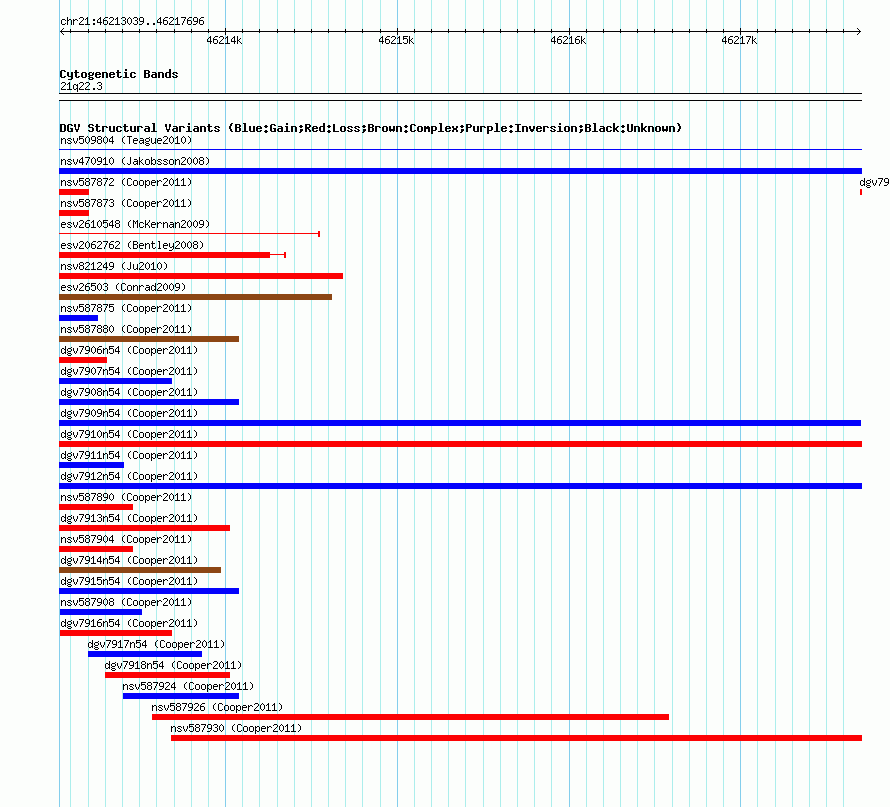Viewport: 890px width, 807px height.
Task: Click the red bar under nsv587890
Action: click(96, 507)
